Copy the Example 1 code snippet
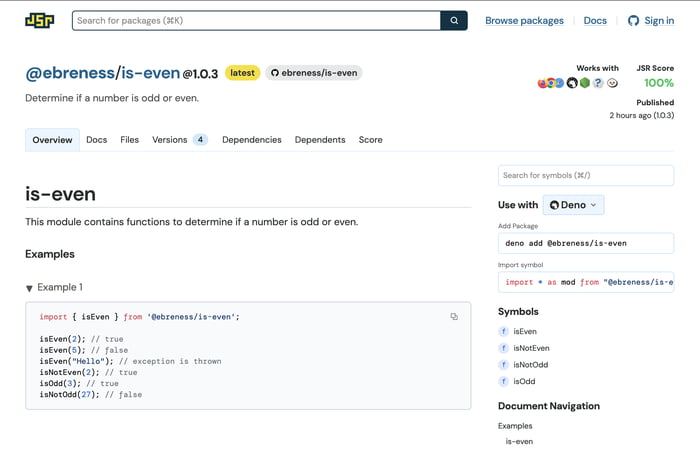The image size is (700, 461). coord(454,317)
